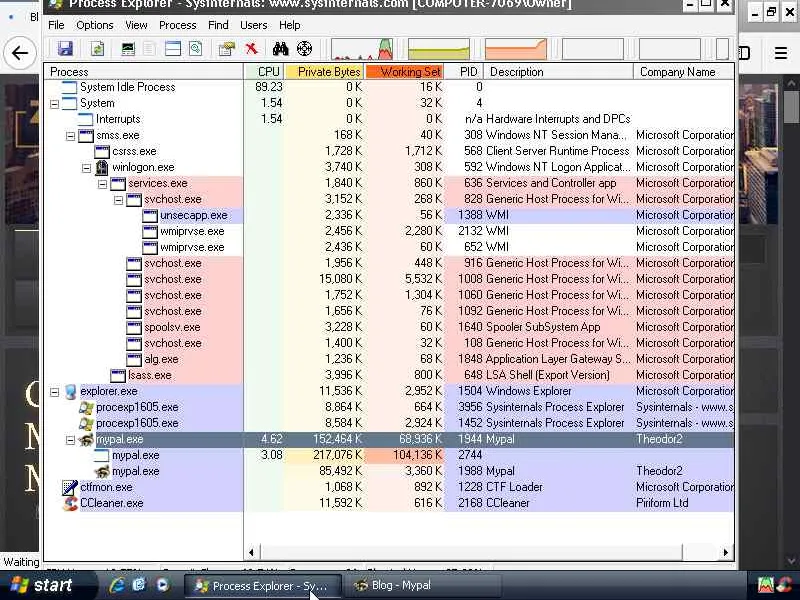Click the binoculars Find handle icon
Screen dimensions: 800x600
coord(281,48)
